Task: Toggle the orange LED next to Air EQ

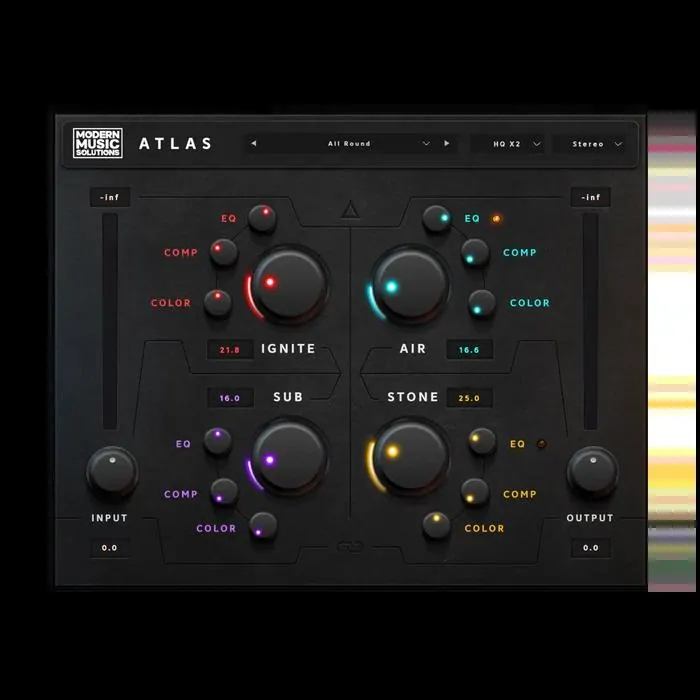Action: coord(496,218)
